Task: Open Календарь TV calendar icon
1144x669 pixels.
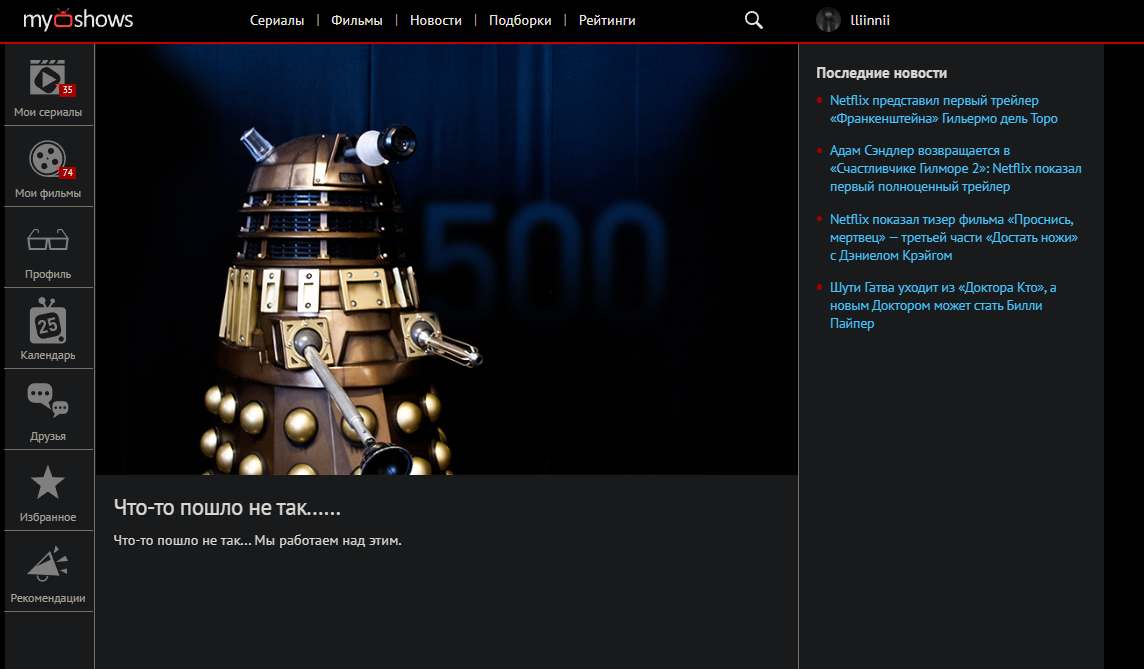Action: click(48, 320)
